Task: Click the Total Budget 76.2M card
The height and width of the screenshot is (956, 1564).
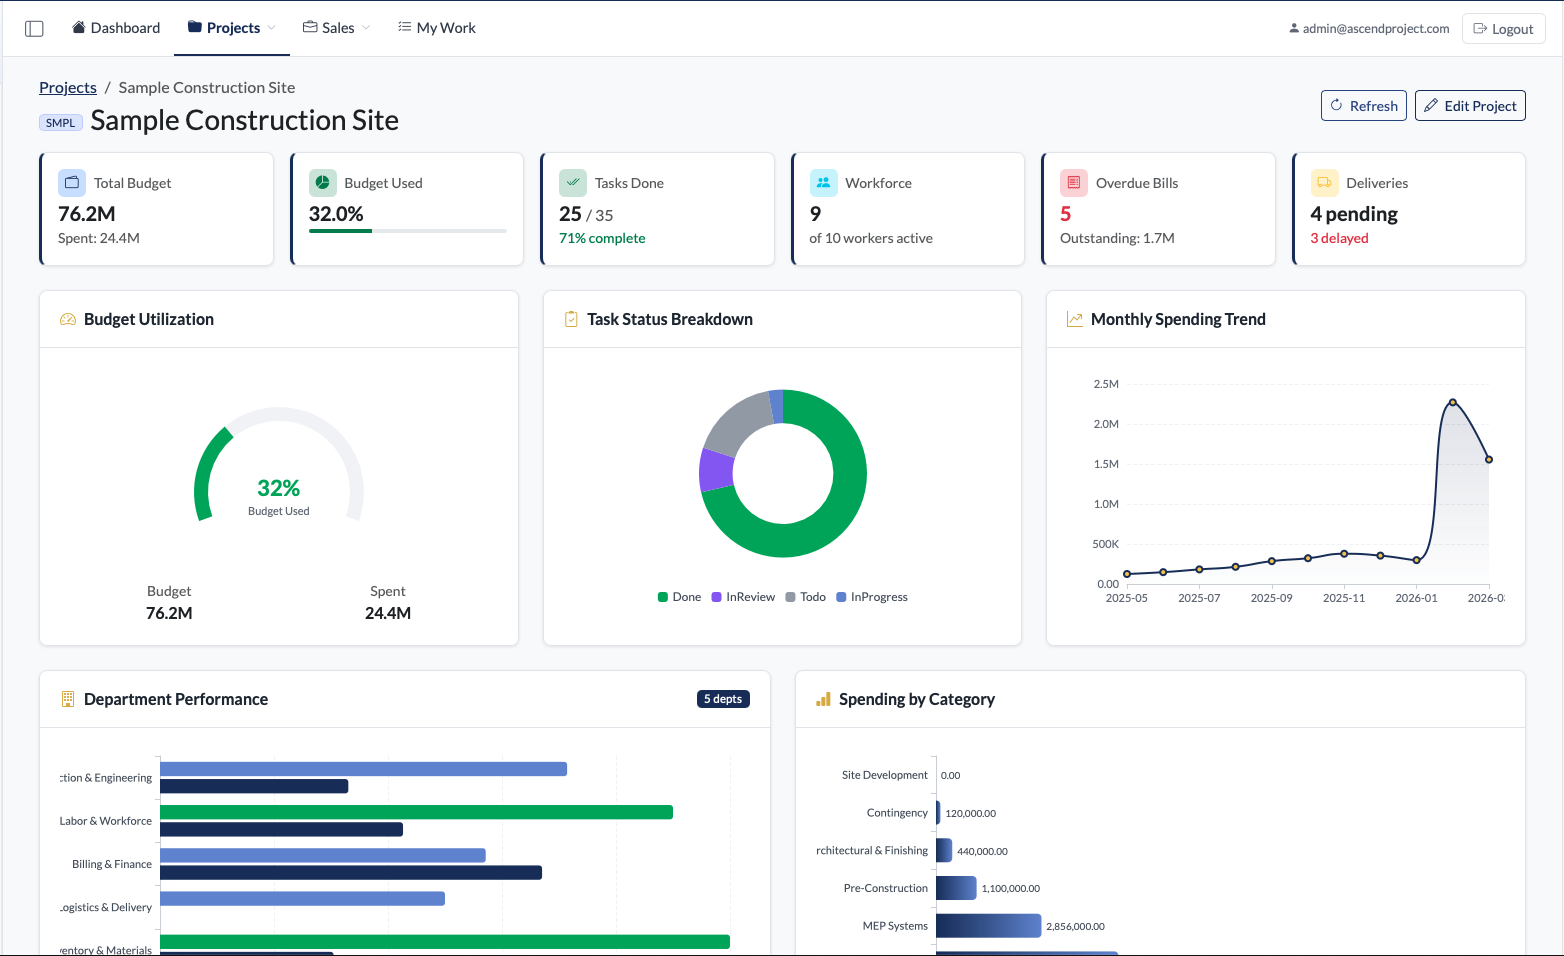Action: 156,209
